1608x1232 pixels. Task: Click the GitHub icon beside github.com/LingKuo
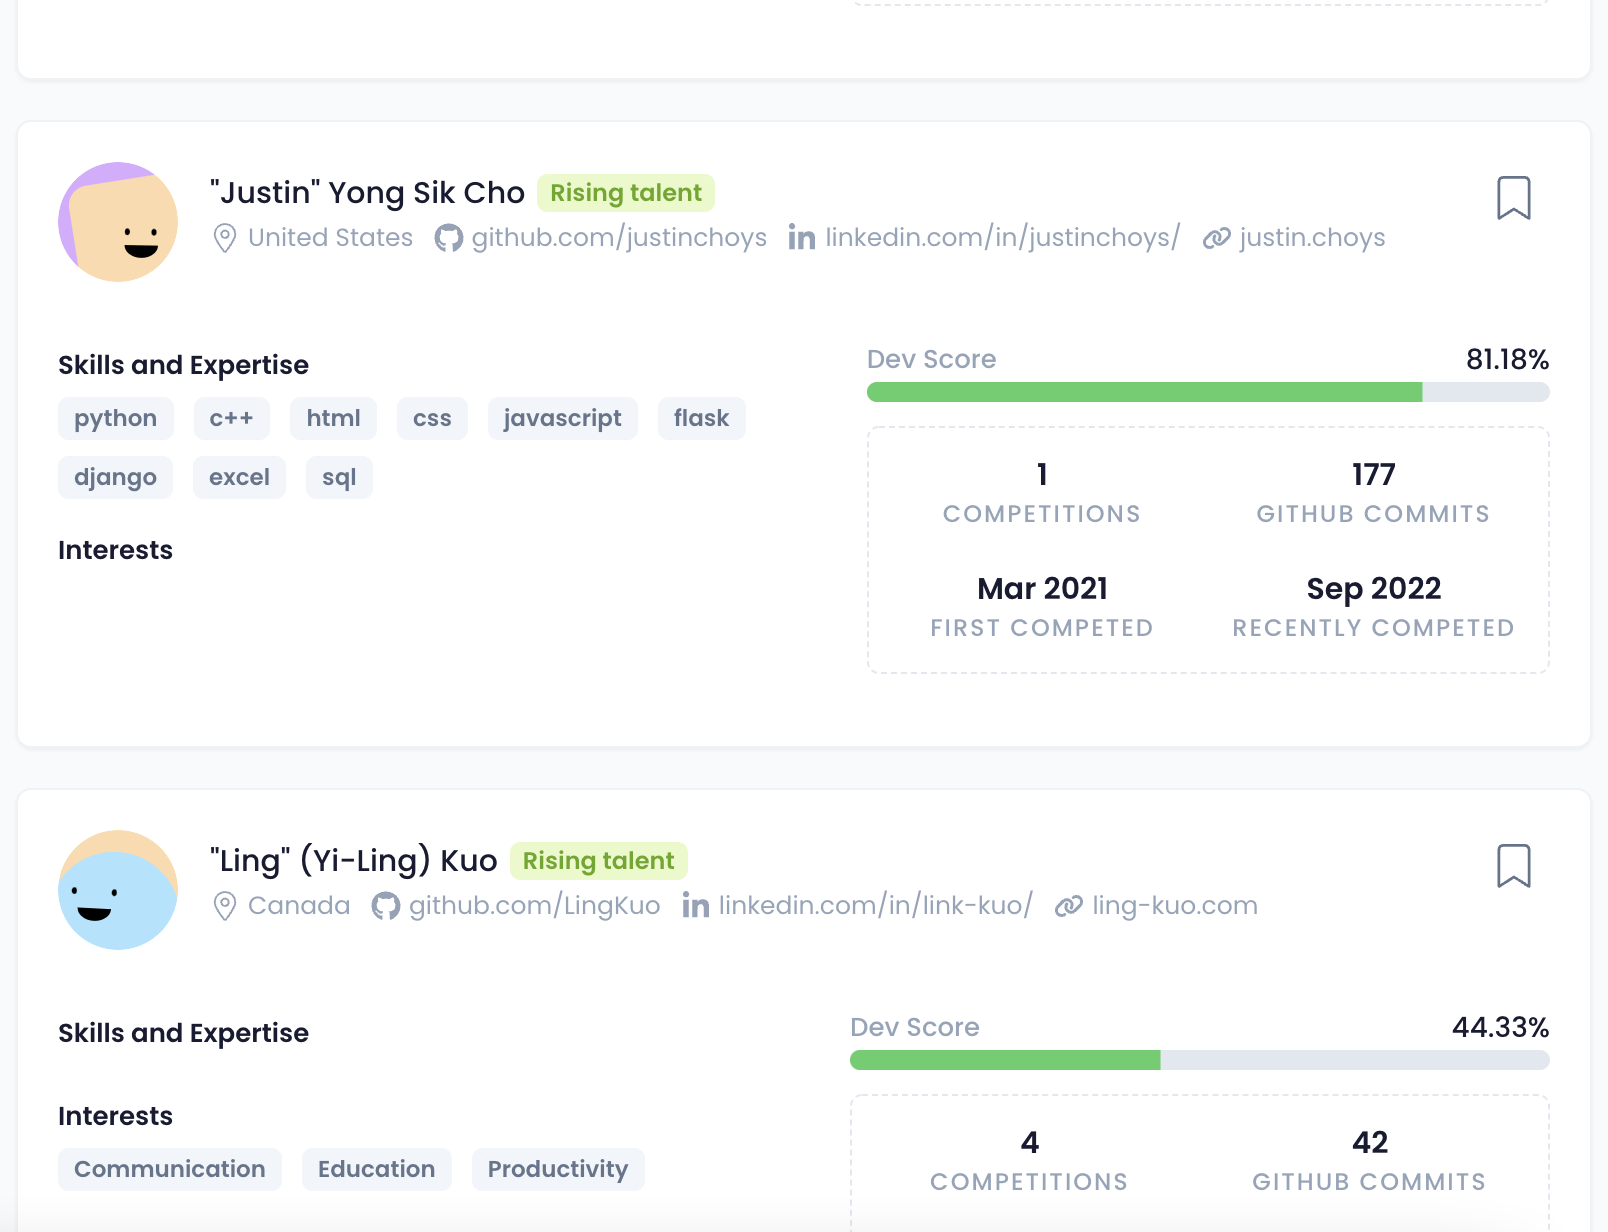(385, 906)
